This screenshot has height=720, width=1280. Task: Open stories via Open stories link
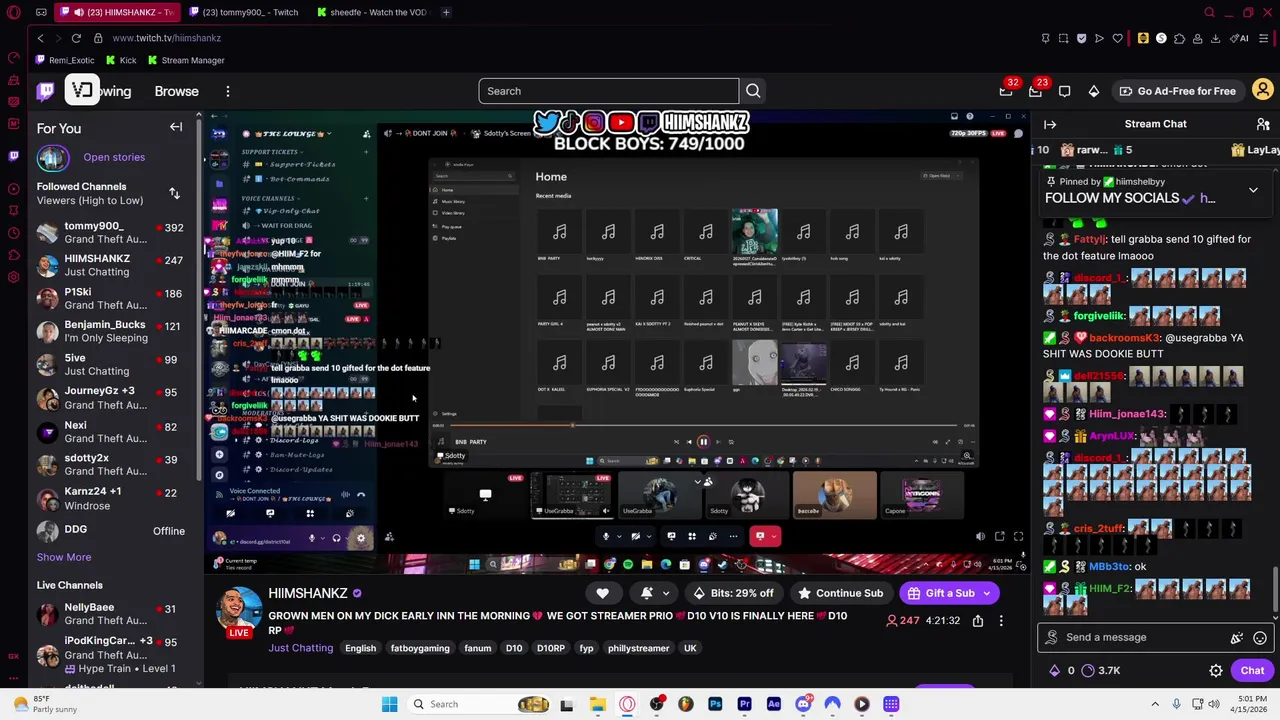coord(114,157)
